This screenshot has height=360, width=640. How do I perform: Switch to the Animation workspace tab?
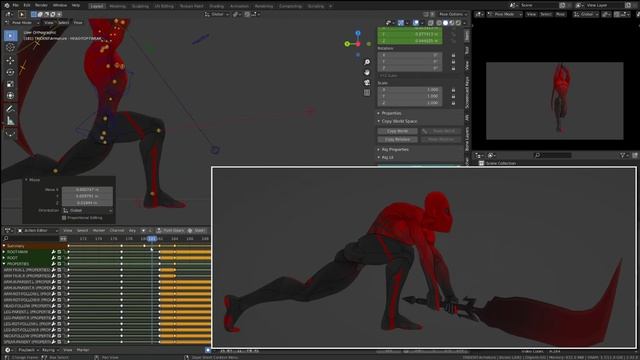coord(239,6)
